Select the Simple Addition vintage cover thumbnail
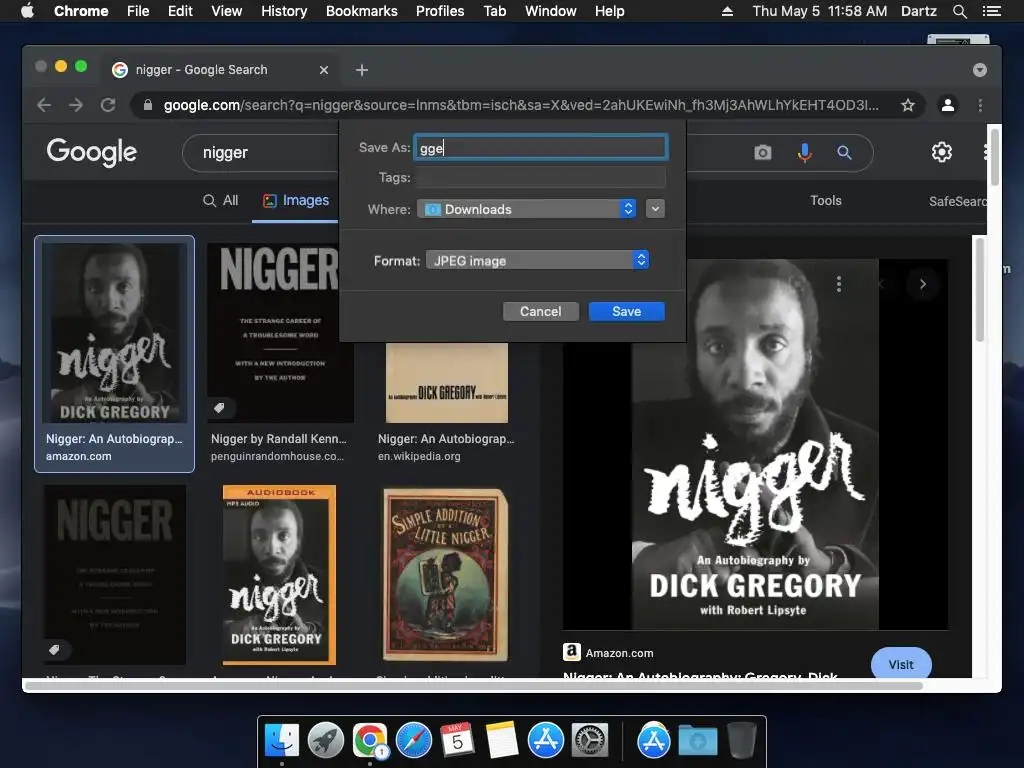1024x768 pixels. coord(445,575)
